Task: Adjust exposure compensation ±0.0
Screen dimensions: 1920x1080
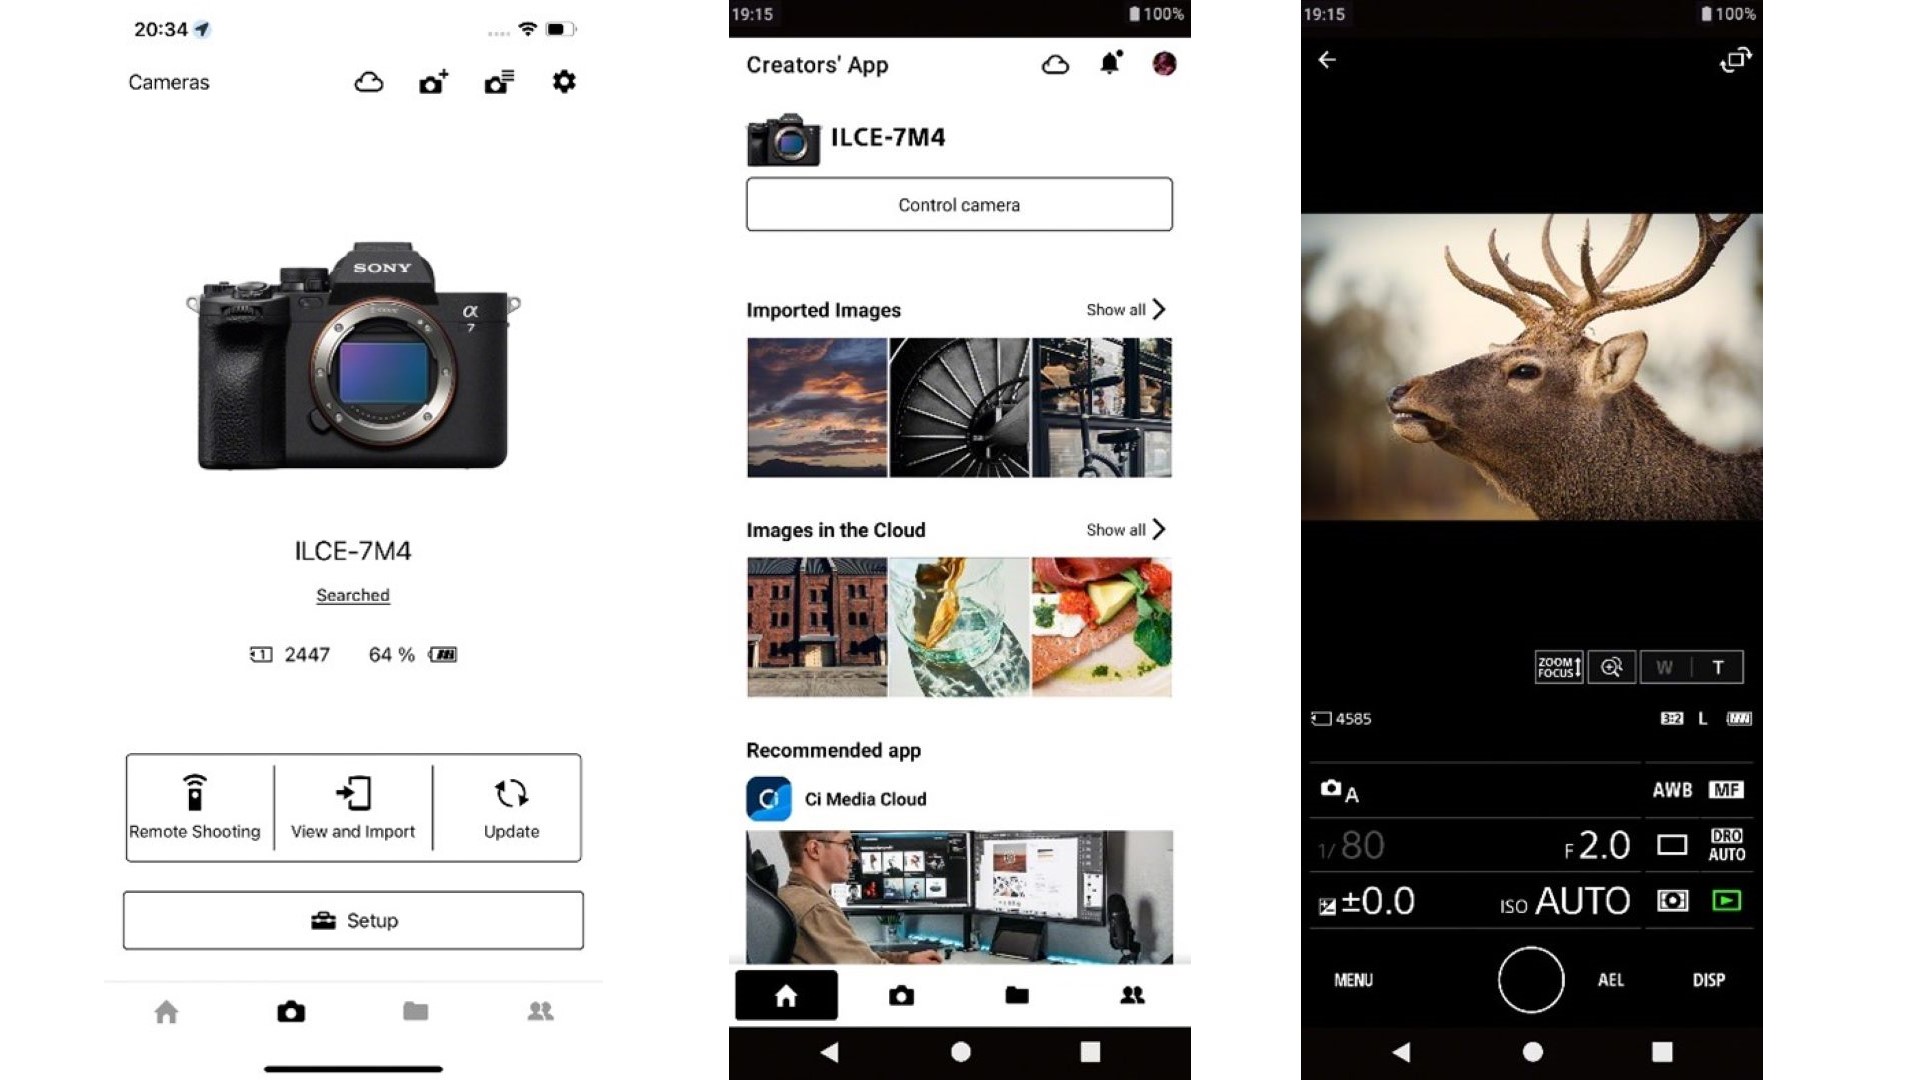Action: (x=1367, y=902)
